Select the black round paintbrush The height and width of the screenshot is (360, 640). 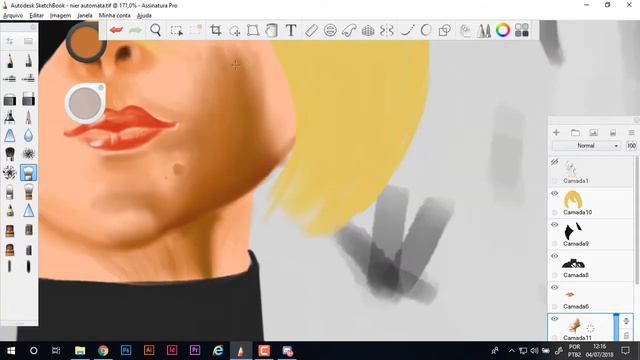point(10,154)
